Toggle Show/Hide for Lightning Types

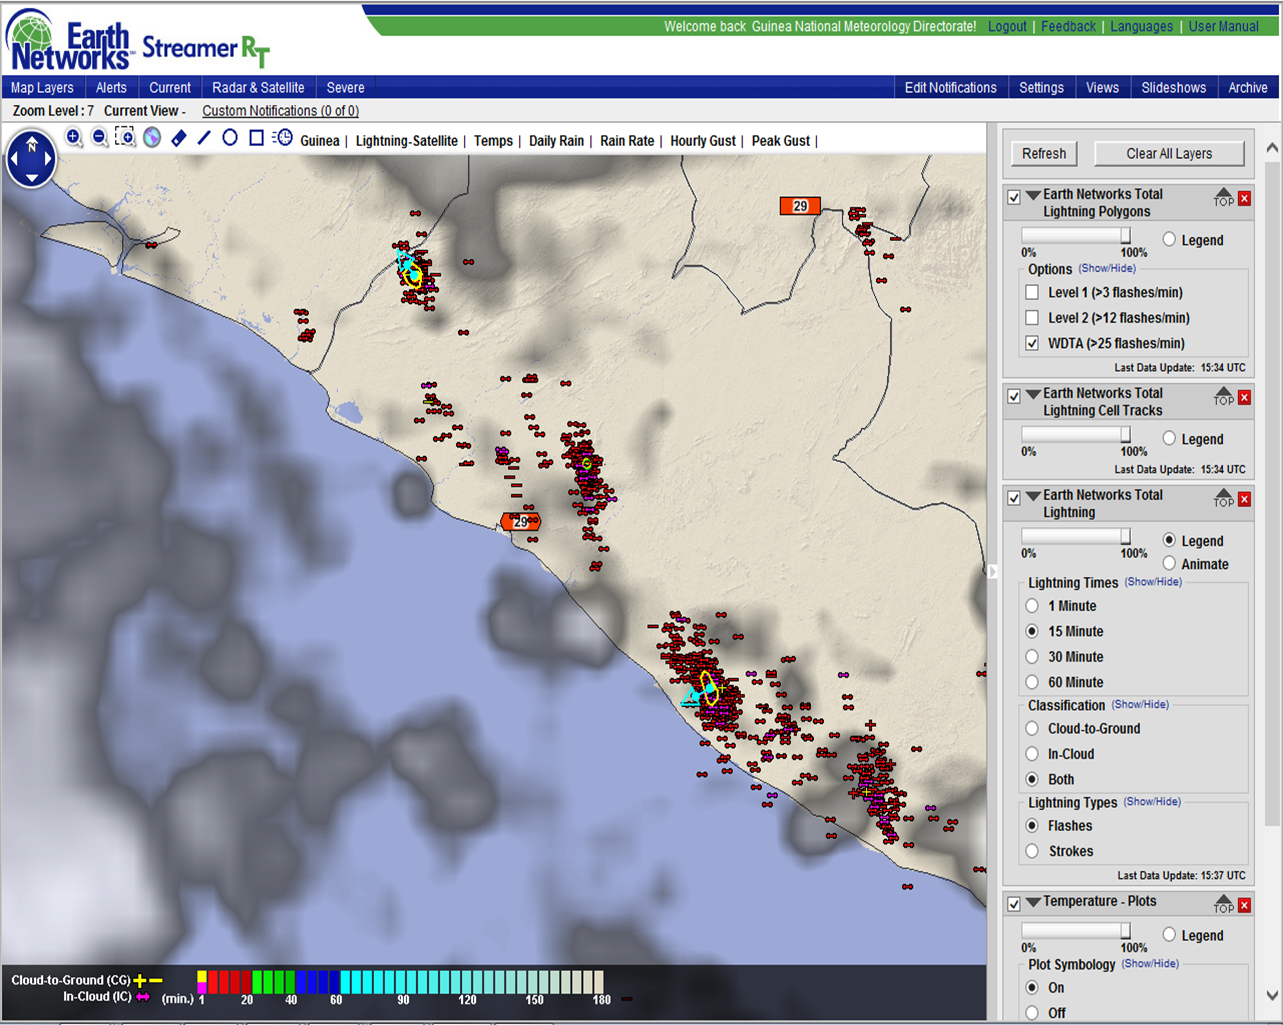click(x=1152, y=801)
